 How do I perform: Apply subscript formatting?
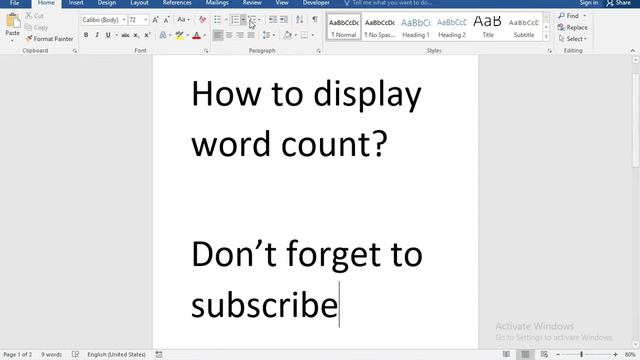pyautogui.click(x=136, y=36)
